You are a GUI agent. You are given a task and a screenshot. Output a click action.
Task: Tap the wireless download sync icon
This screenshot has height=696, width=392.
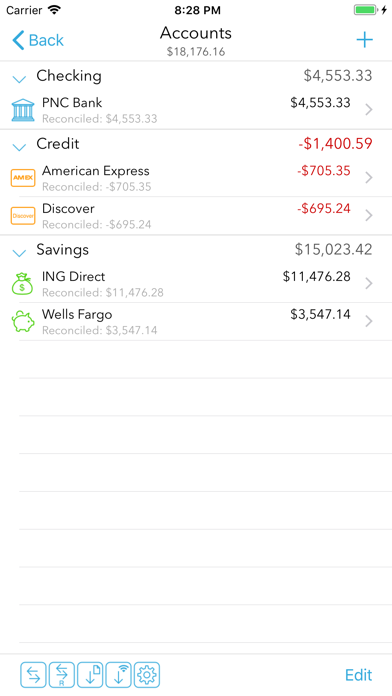(x=119, y=675)
